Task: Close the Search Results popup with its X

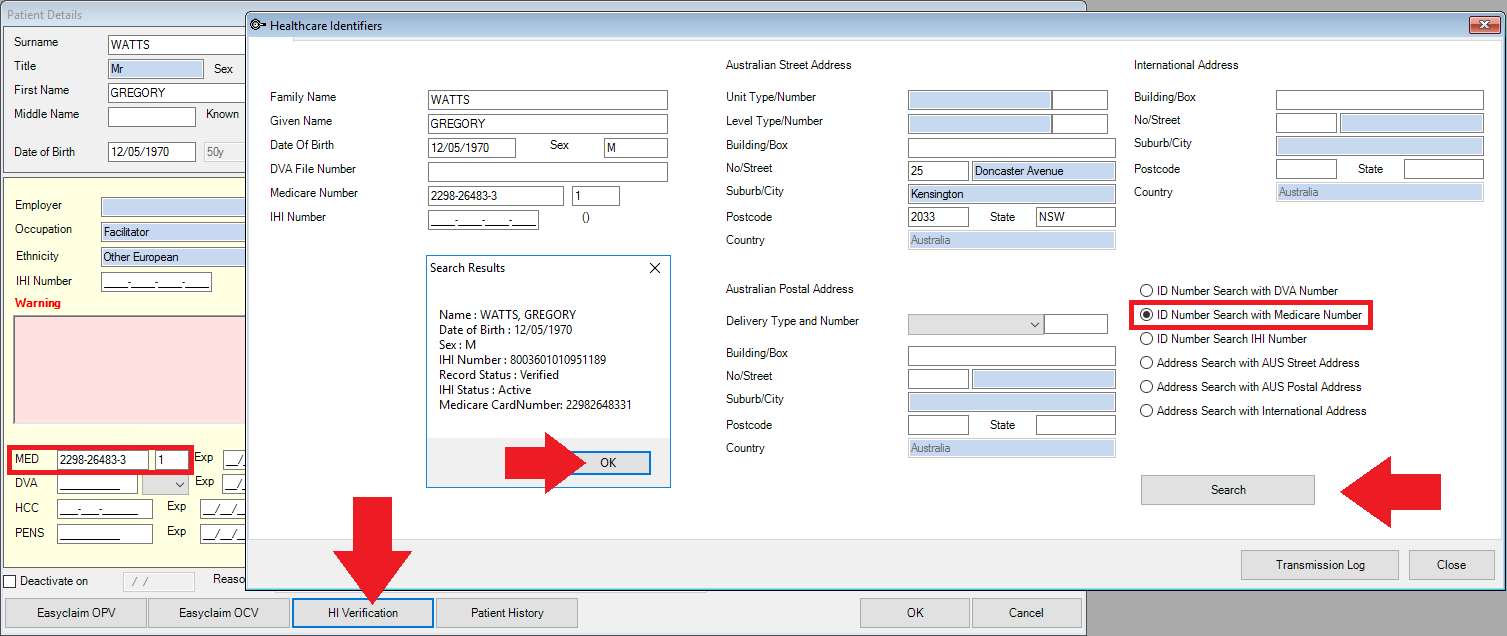Action: [x=655, y=268]
